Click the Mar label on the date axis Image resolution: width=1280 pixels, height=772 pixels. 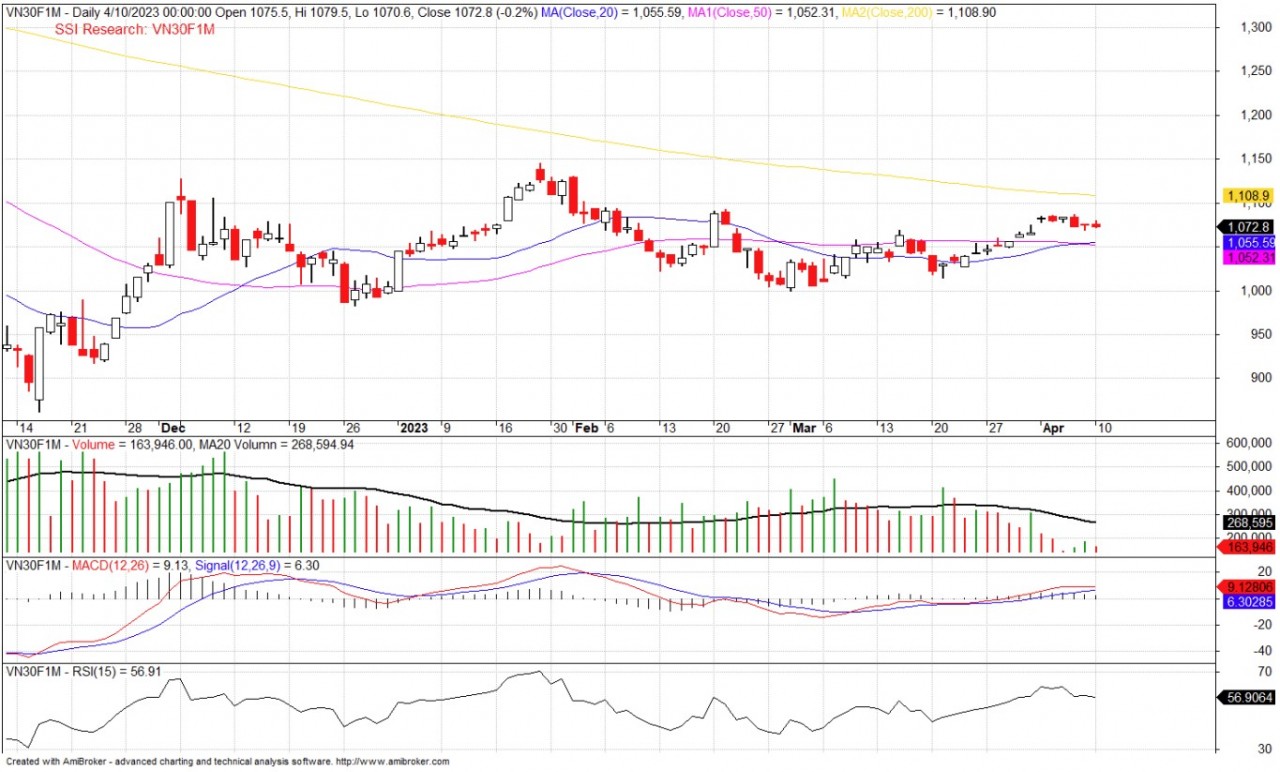(804, 427)
